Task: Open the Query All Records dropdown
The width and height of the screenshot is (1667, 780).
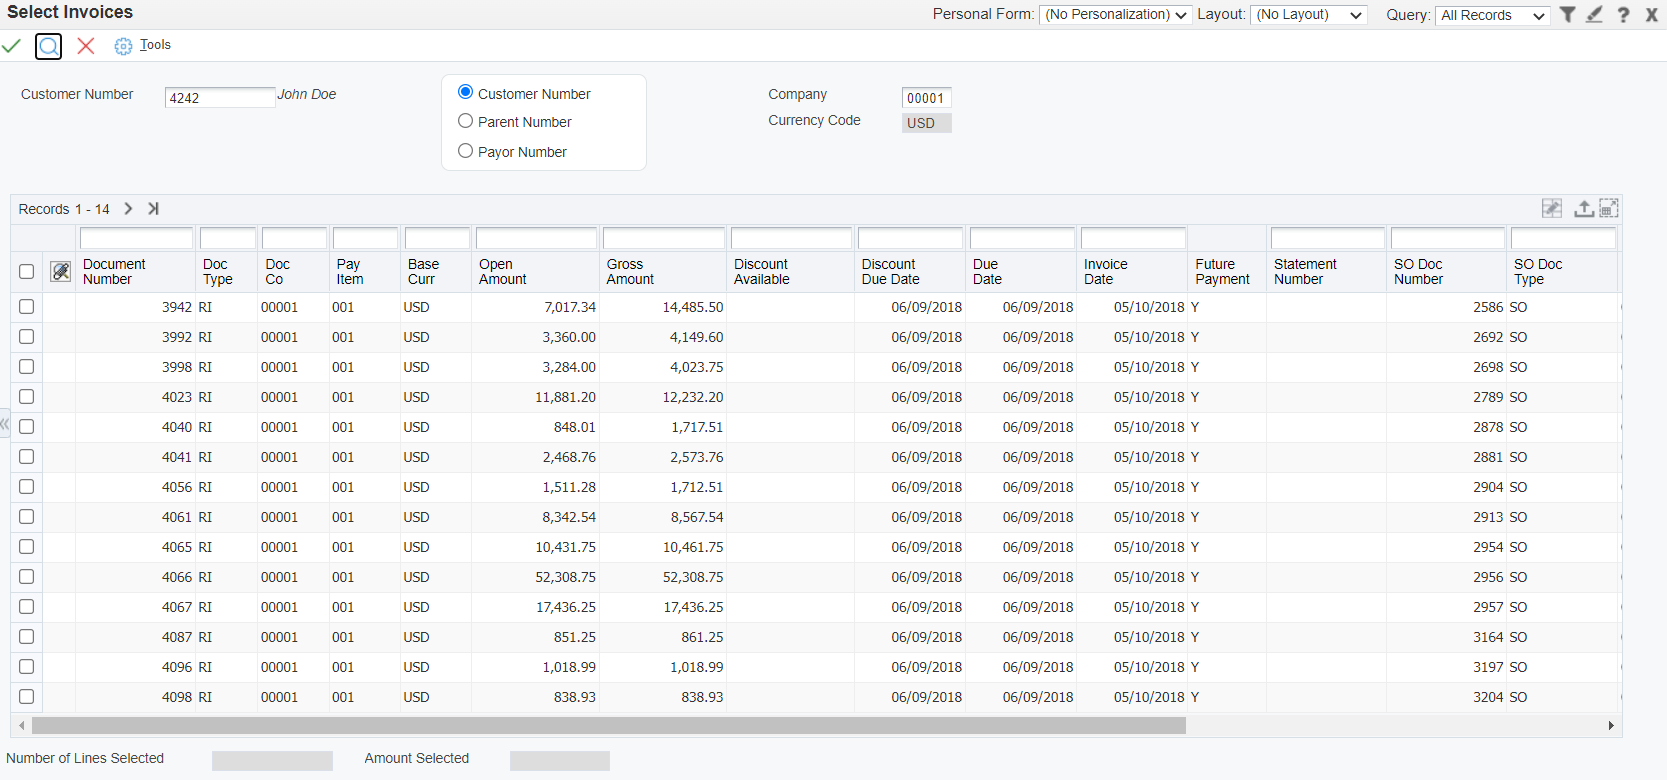Action: pos(1492,15)
